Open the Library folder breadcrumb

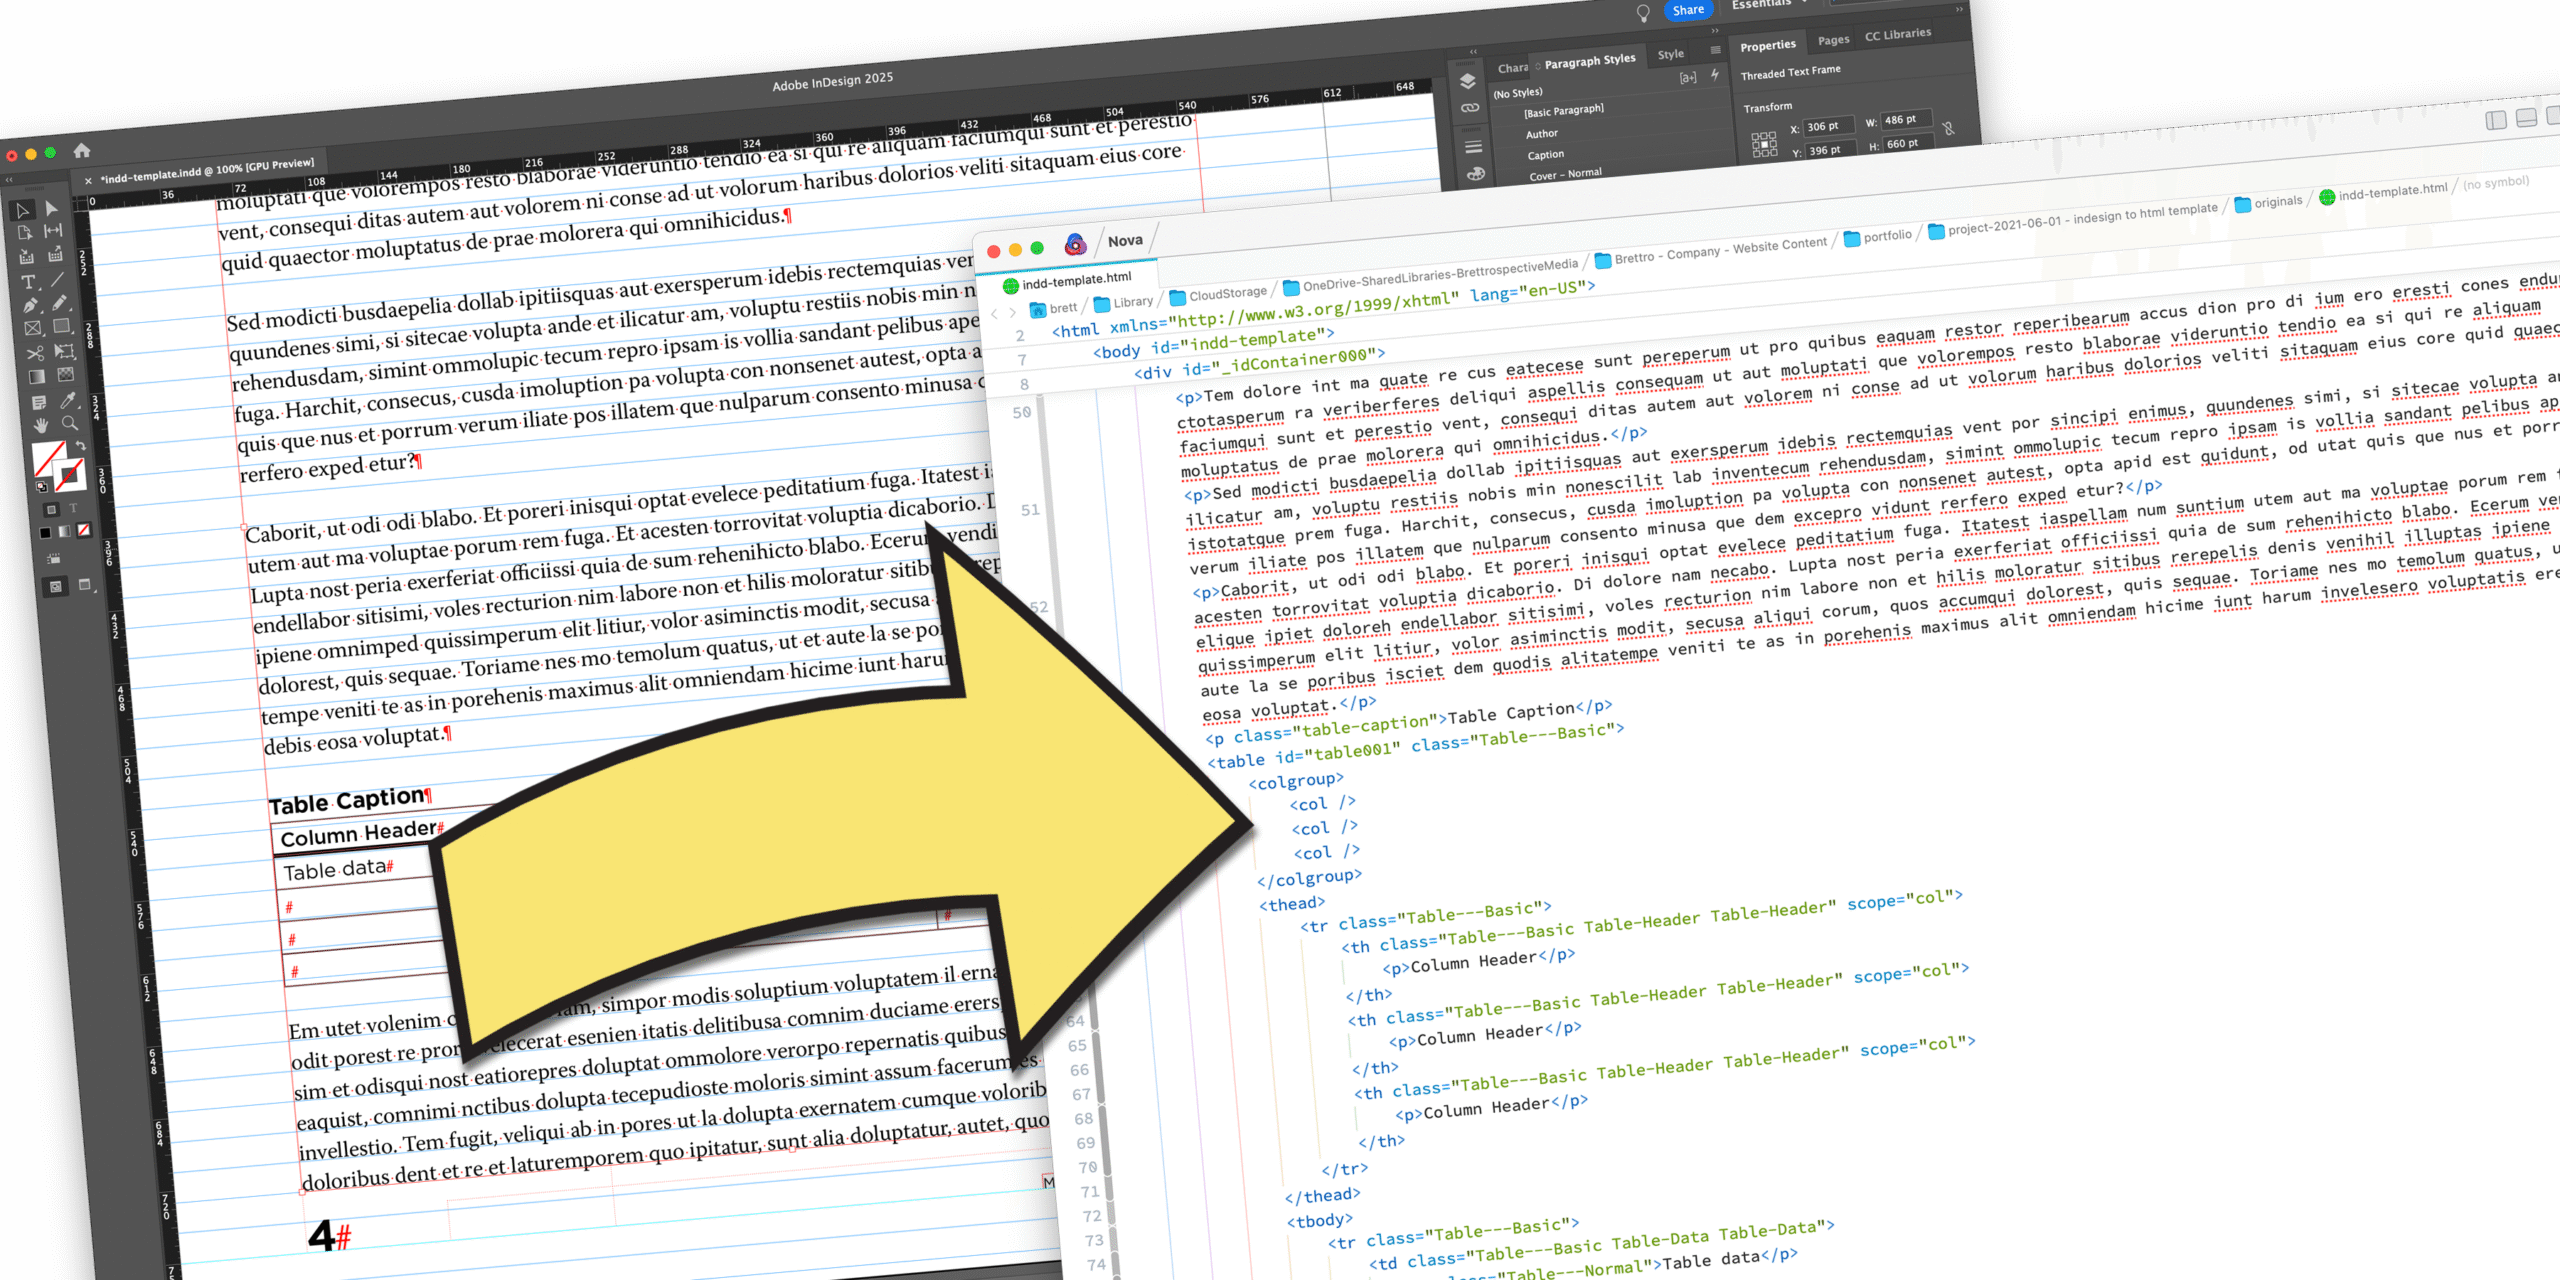1123,302
